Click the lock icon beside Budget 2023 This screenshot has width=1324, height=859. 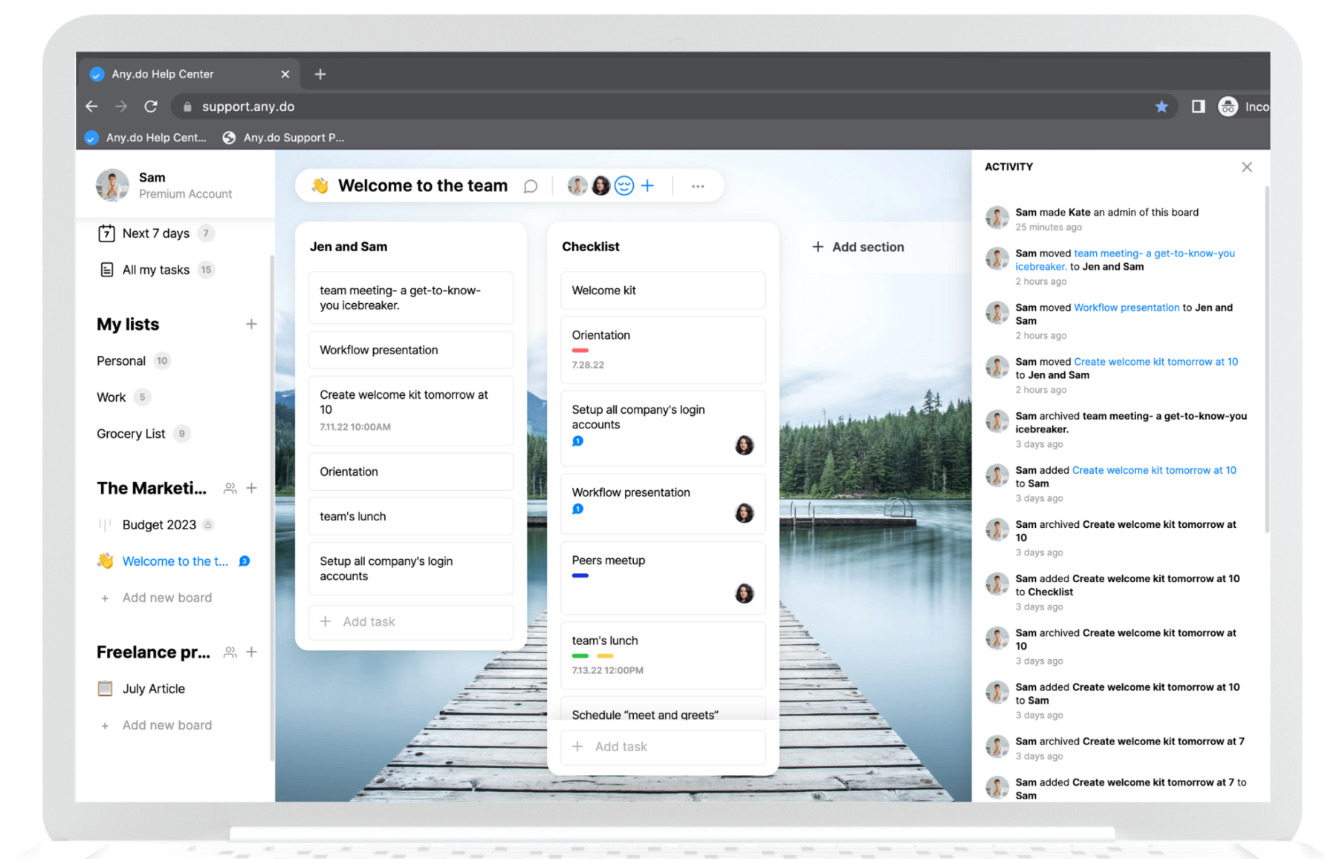(208, 525)
